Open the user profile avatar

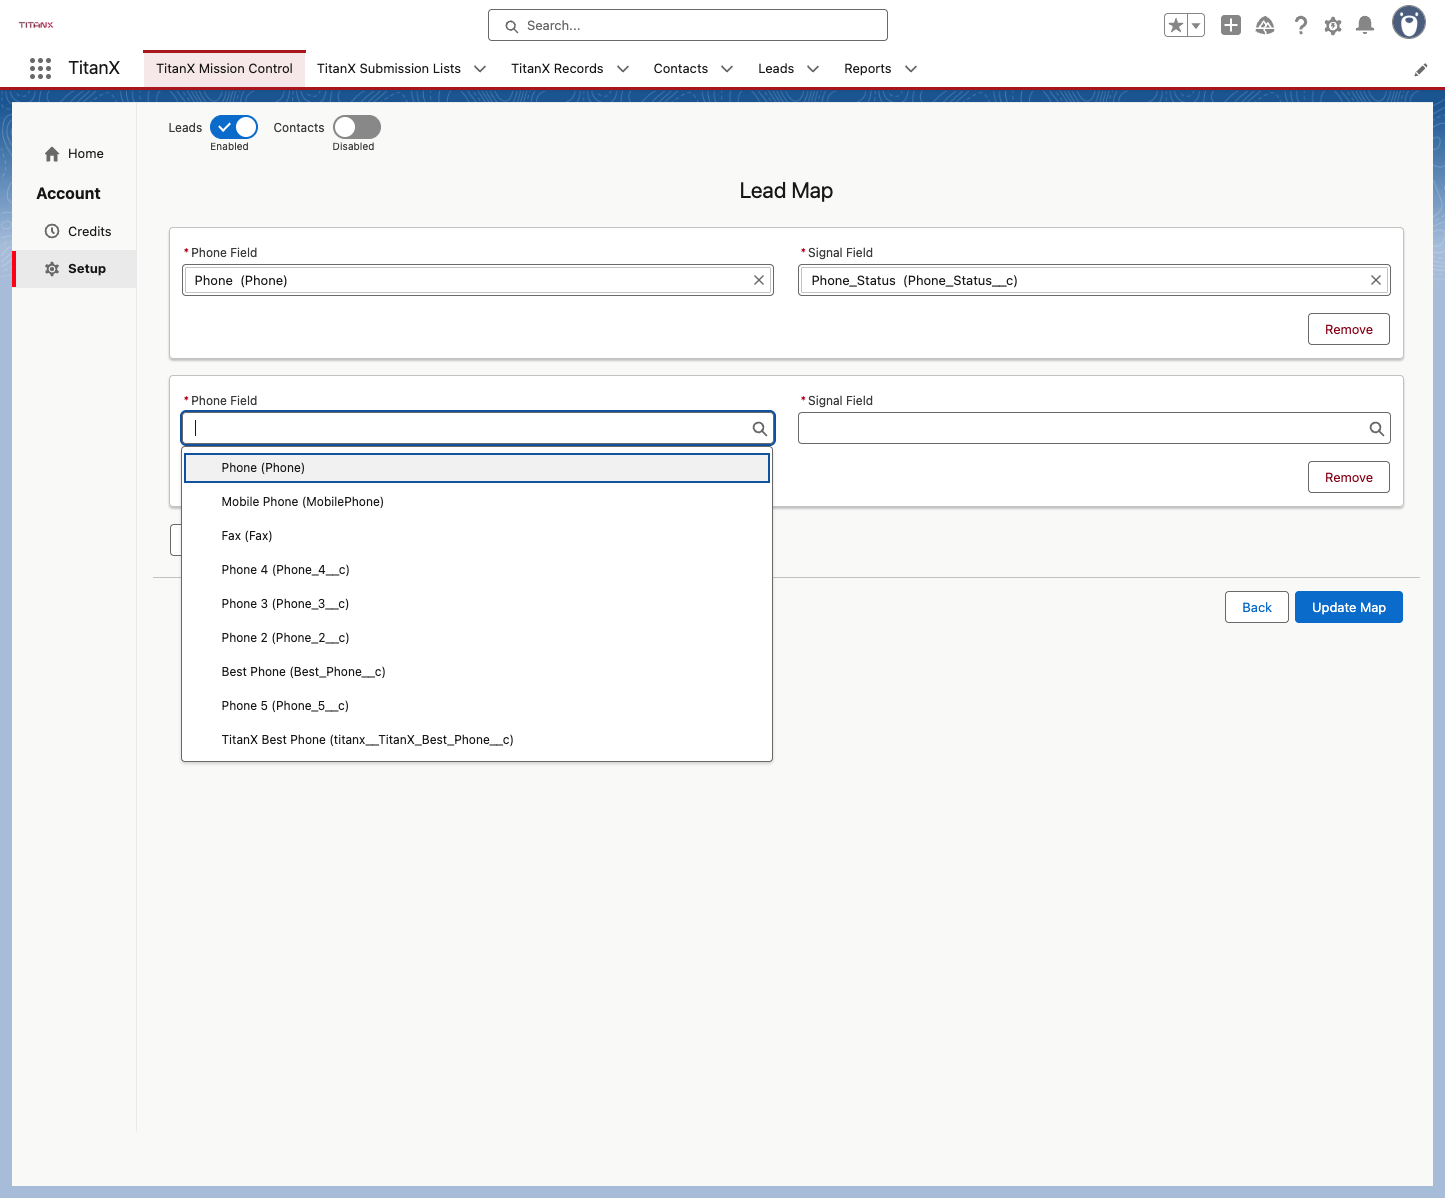[1409, 22]
